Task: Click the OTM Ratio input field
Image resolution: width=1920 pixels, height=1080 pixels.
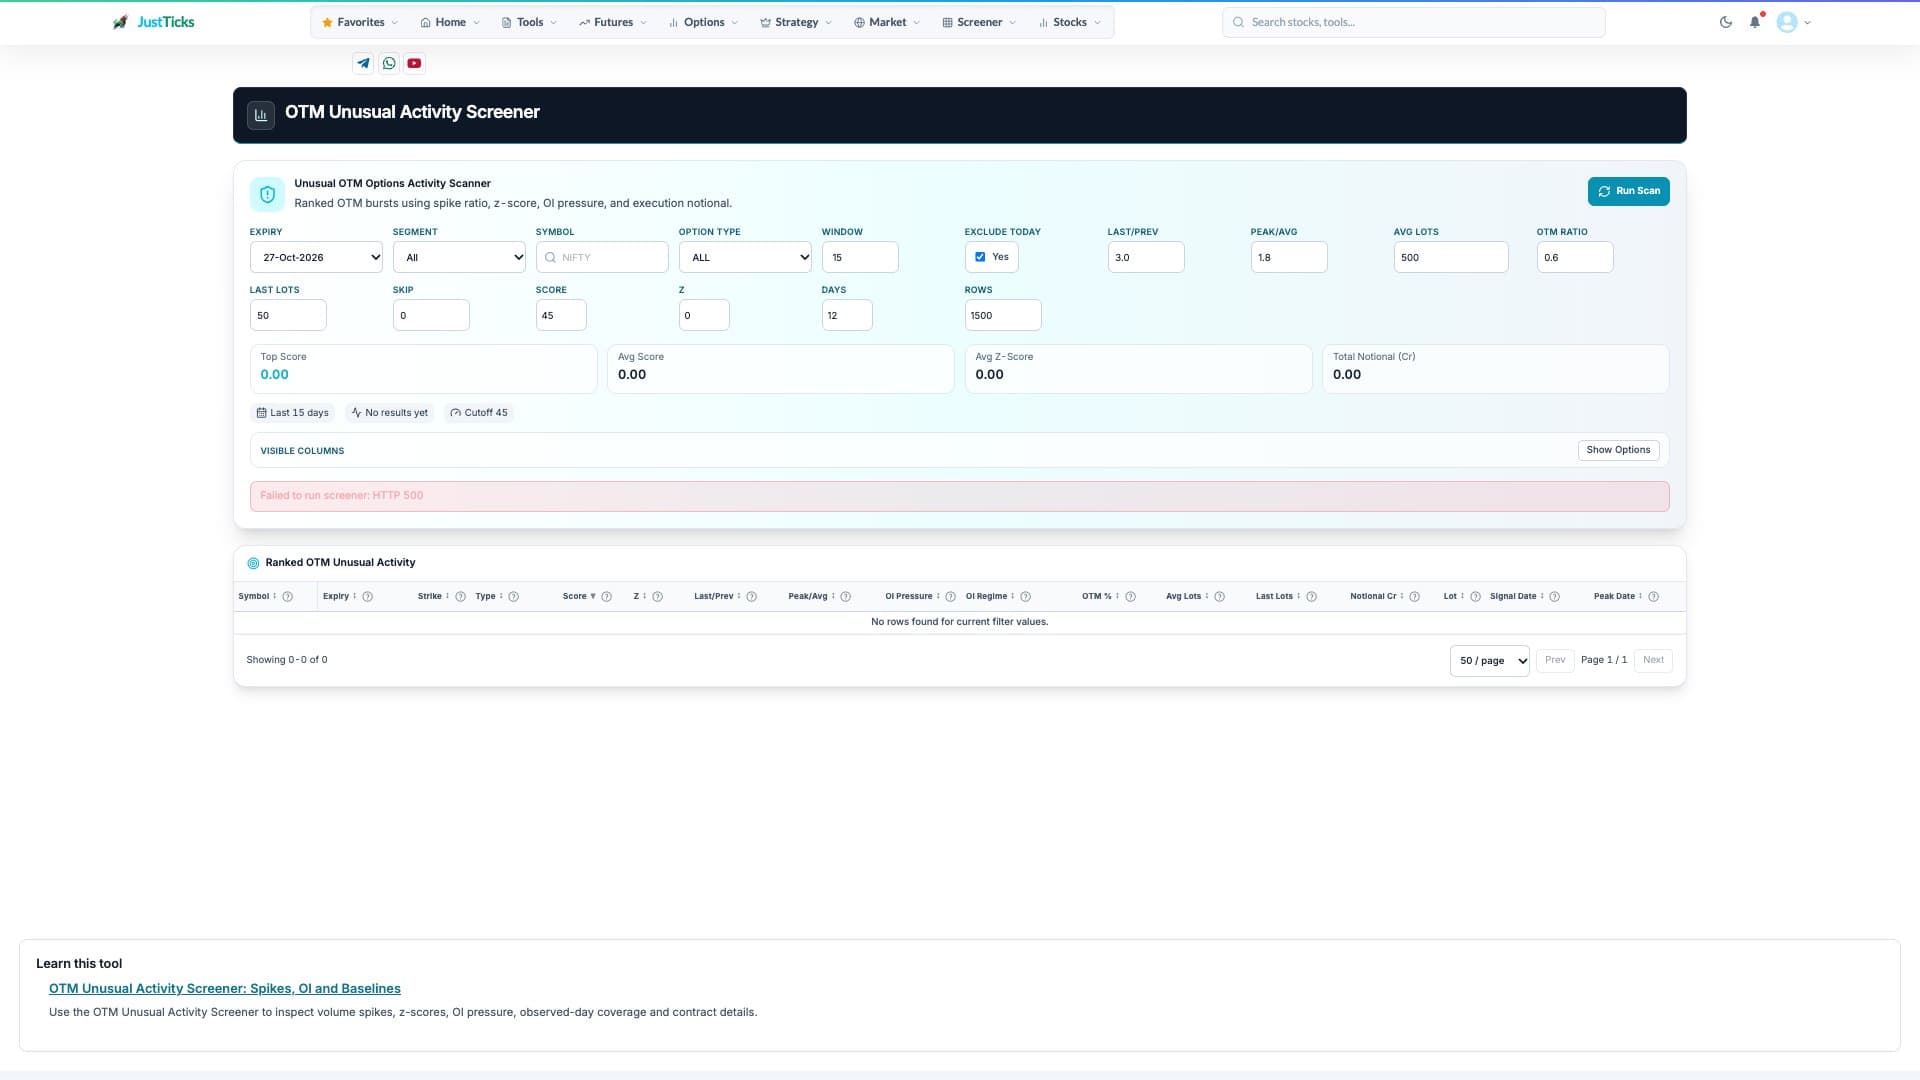Action: point(1574,257)
